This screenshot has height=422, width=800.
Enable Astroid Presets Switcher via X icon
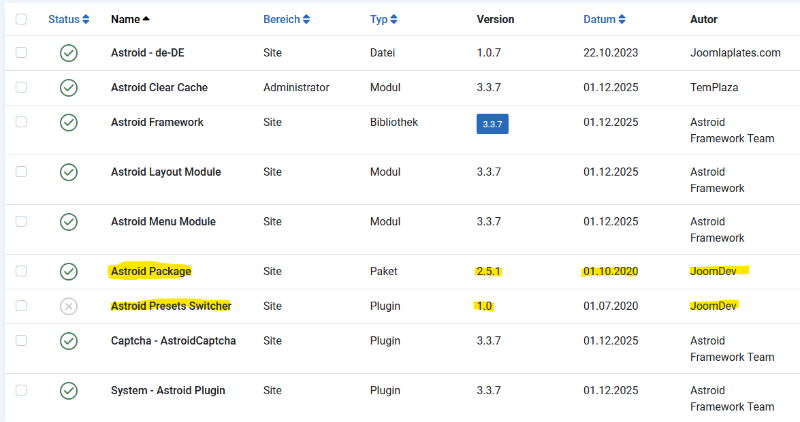(68, 306)
